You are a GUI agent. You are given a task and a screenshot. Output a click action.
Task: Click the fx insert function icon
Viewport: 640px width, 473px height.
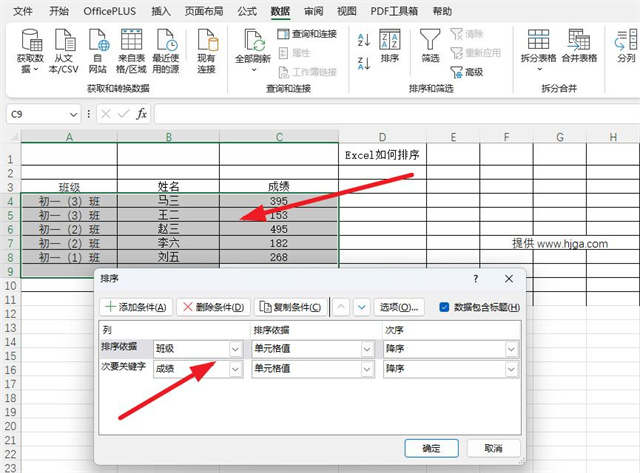point(141,114)
